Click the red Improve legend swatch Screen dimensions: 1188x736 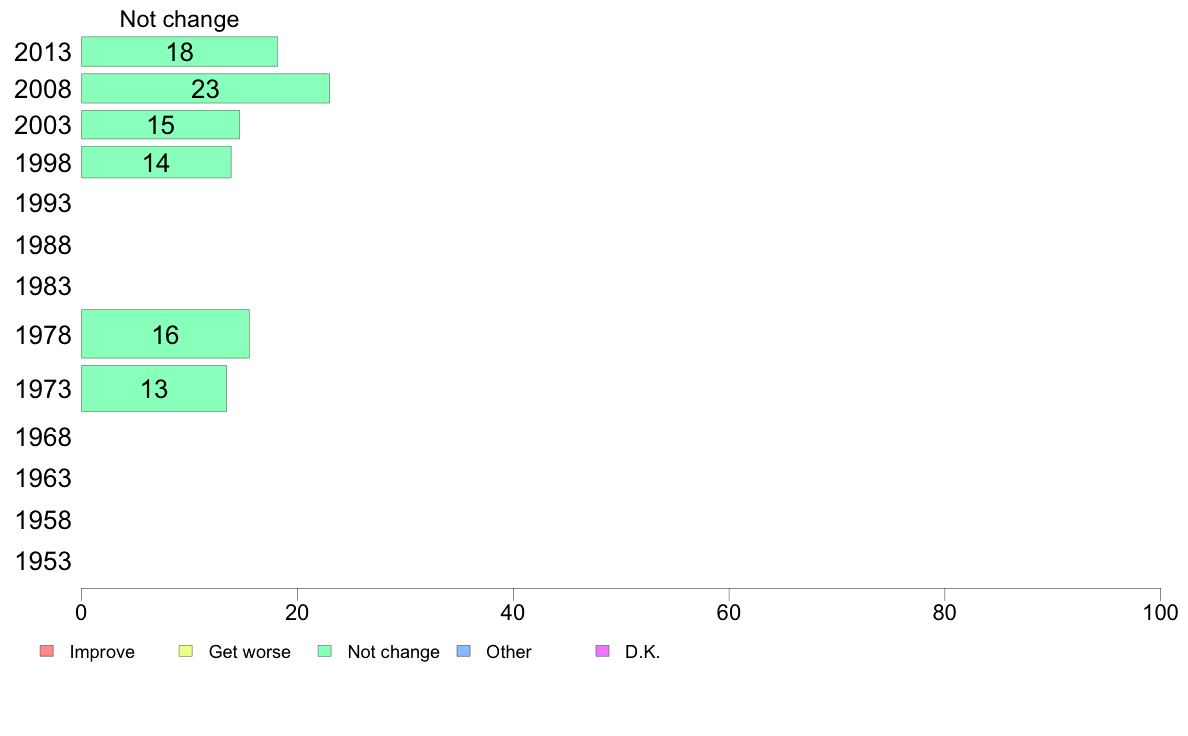point(47,651)
